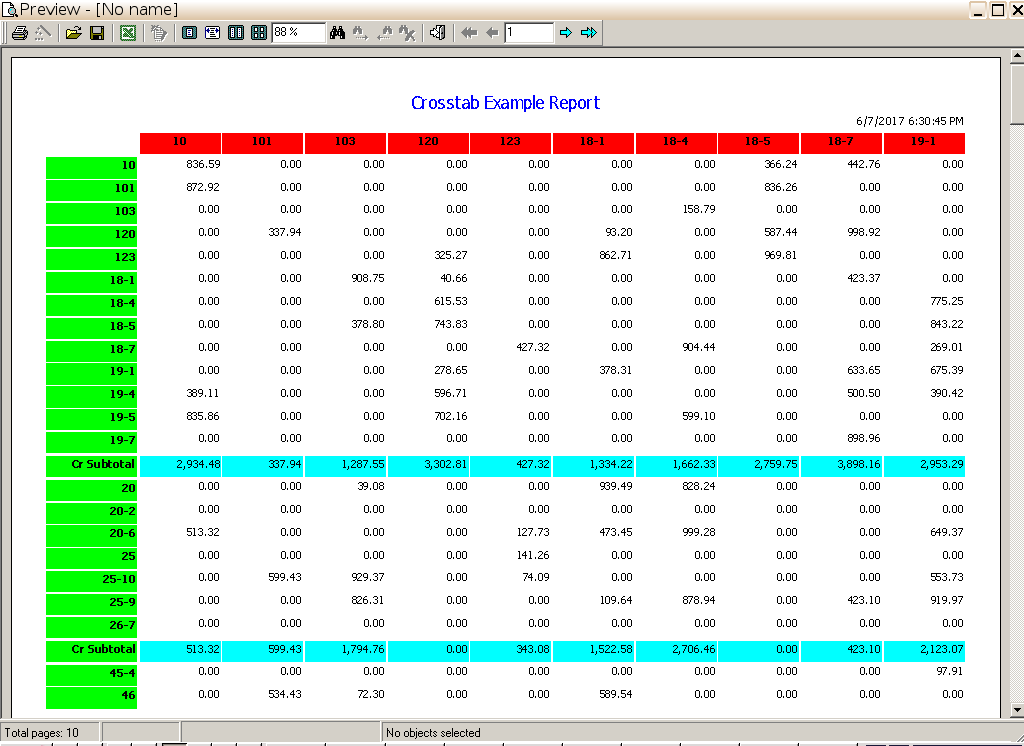Click the second Cr Subtotal row label

[x=91, y=650]
